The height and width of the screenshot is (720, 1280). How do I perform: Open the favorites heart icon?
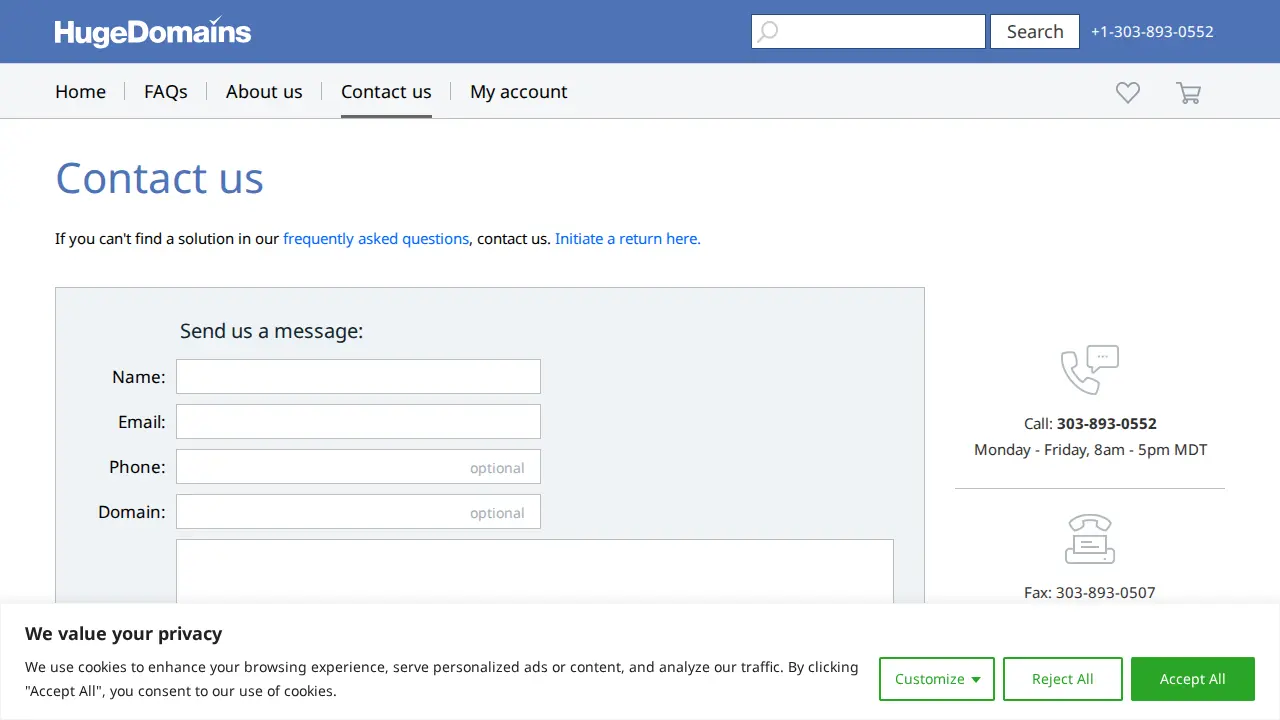click(x=1128, y=93)
